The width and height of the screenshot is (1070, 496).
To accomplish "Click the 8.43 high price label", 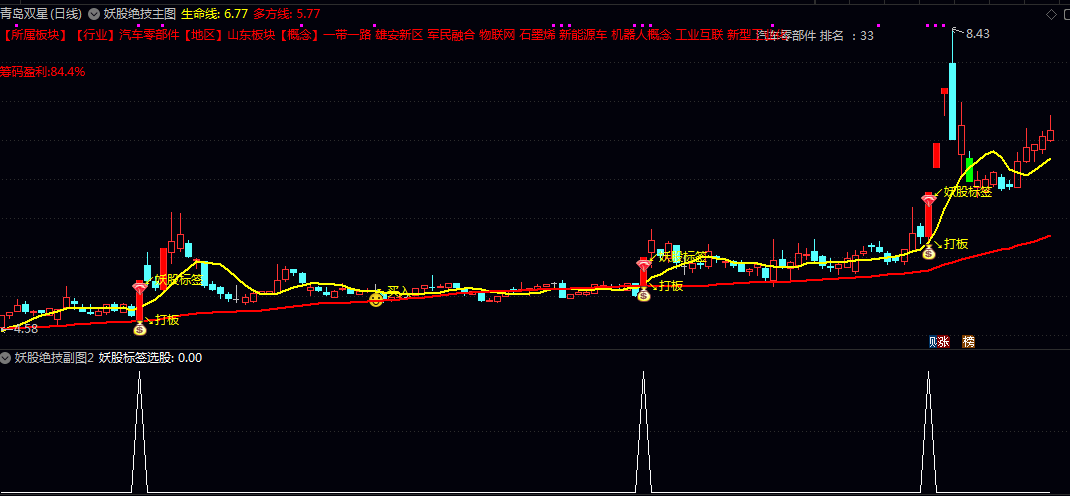I will 978,33.
